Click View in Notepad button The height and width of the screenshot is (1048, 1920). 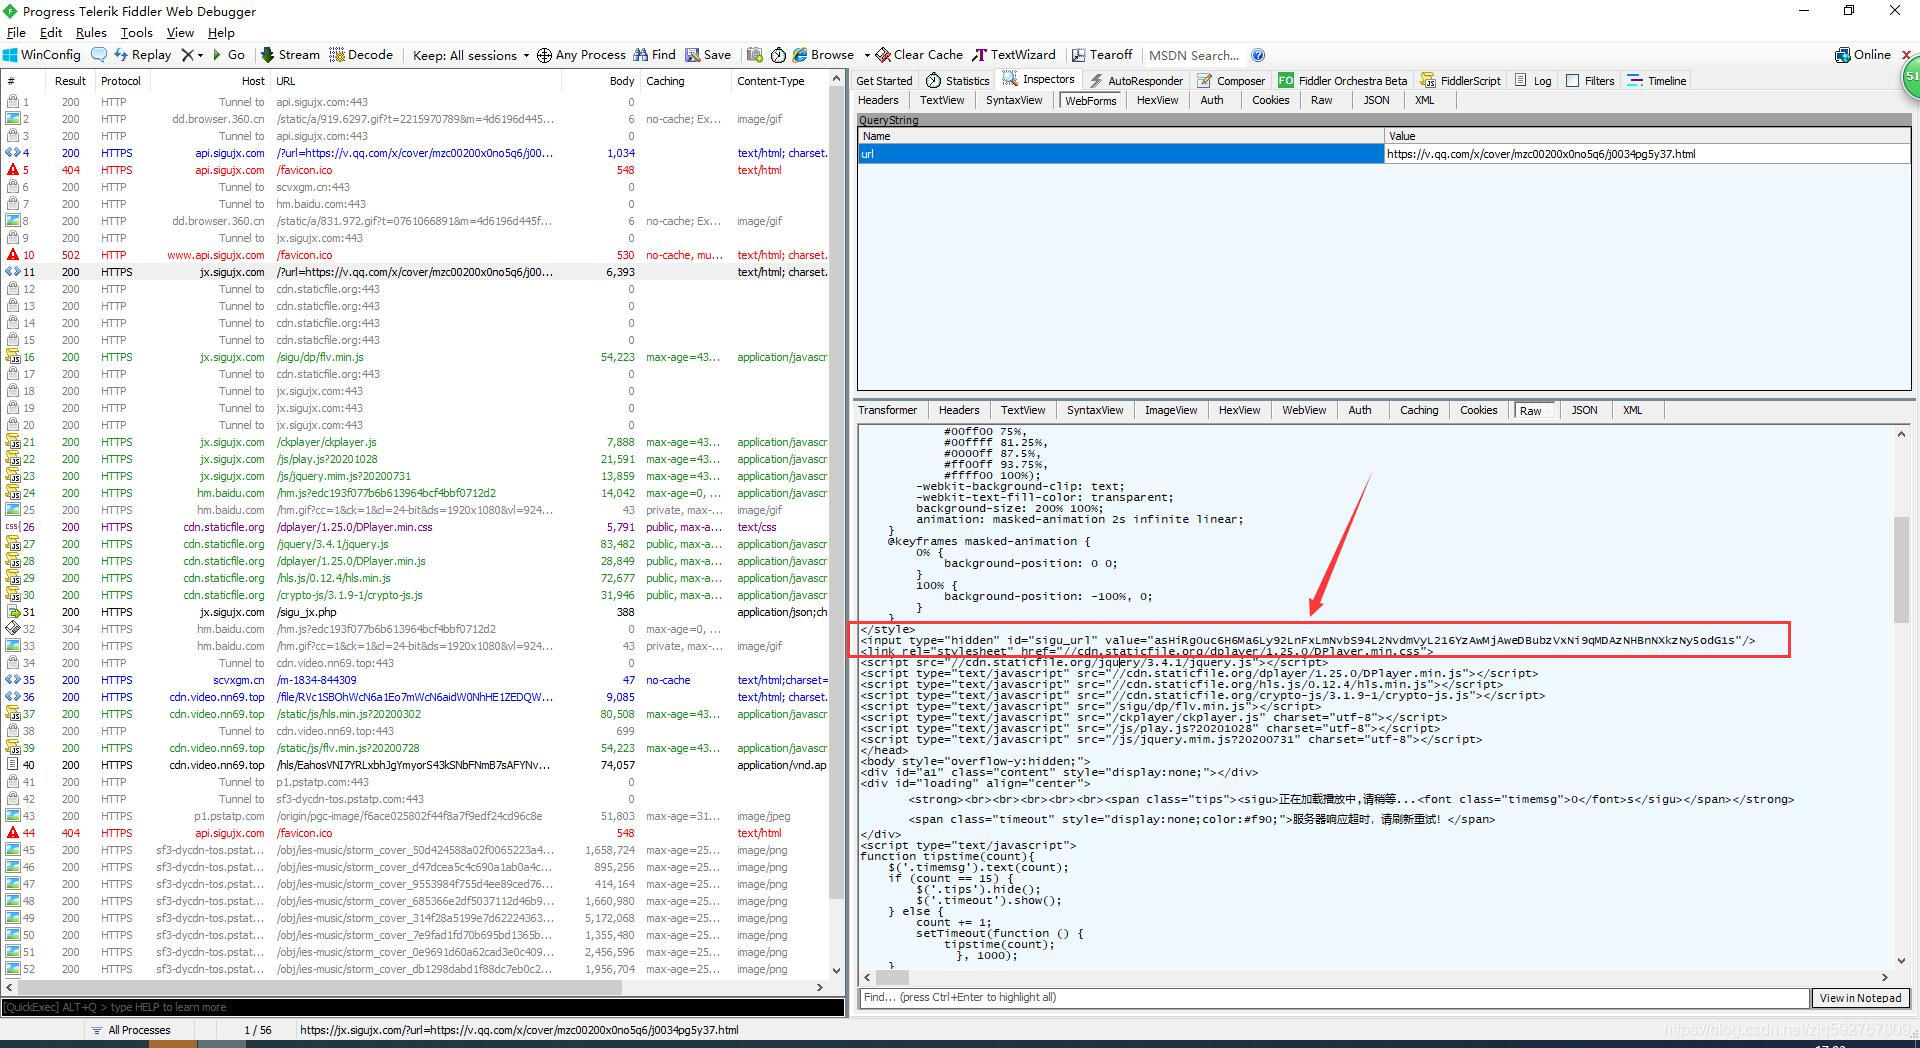point(1860,997)
